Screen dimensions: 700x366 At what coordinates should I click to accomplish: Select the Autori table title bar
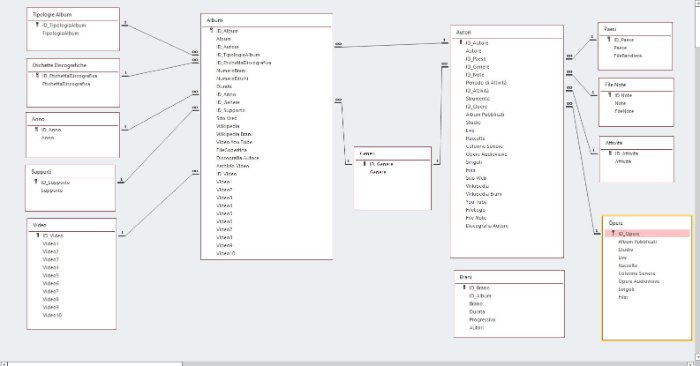tap(507, 33)
